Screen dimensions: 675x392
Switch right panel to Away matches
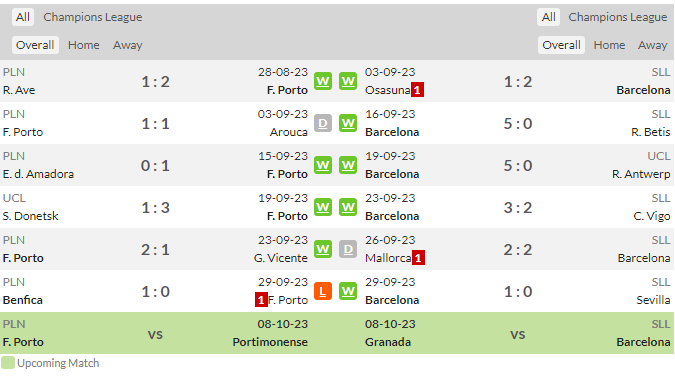click(x=653, y=45)
